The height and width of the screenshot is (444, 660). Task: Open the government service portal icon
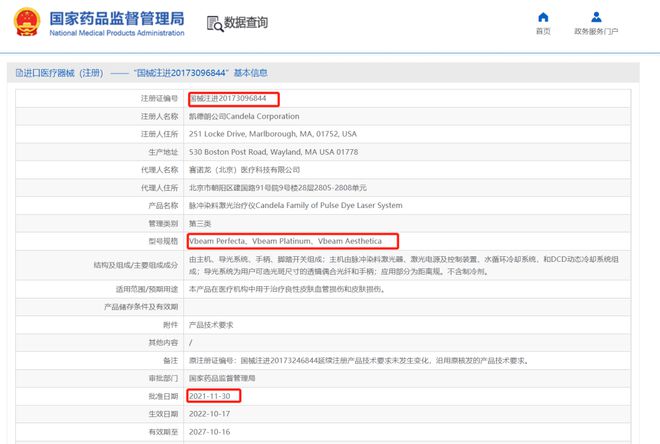pyautogui.click(x=596, y=17)
